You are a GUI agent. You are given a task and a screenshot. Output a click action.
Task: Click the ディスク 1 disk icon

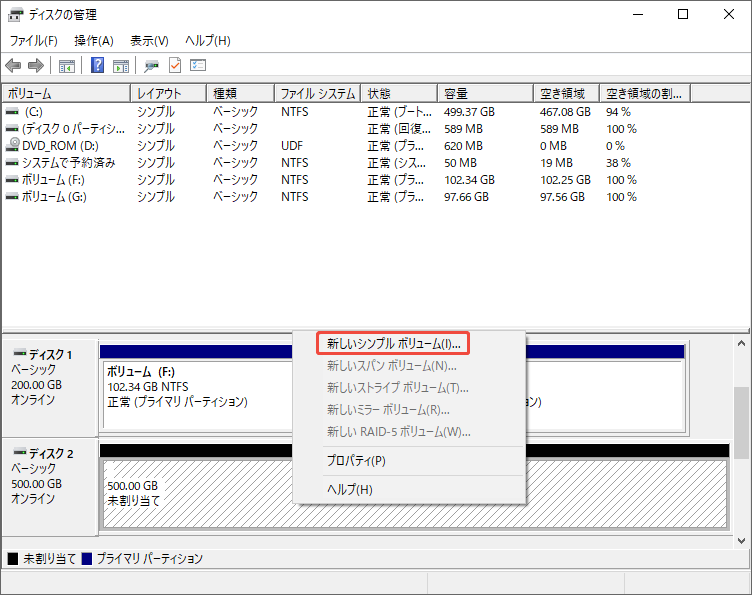(20, 353)
